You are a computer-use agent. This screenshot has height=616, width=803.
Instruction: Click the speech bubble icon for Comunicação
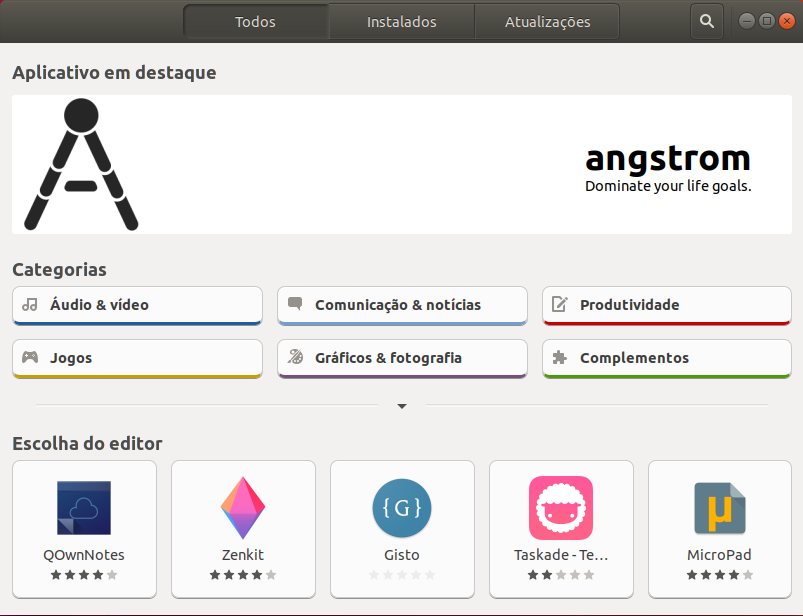point(295,304)
